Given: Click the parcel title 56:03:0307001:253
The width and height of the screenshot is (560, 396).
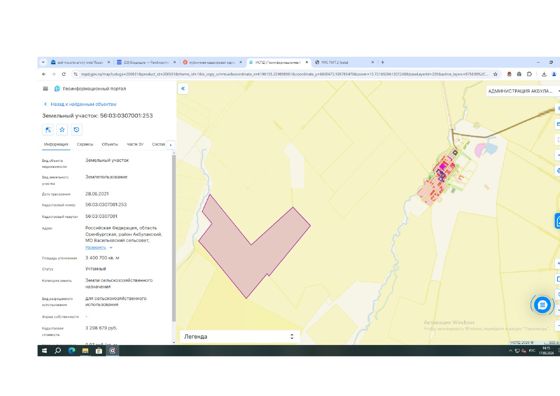Looking at the screenshot, I should coord(126,116).
